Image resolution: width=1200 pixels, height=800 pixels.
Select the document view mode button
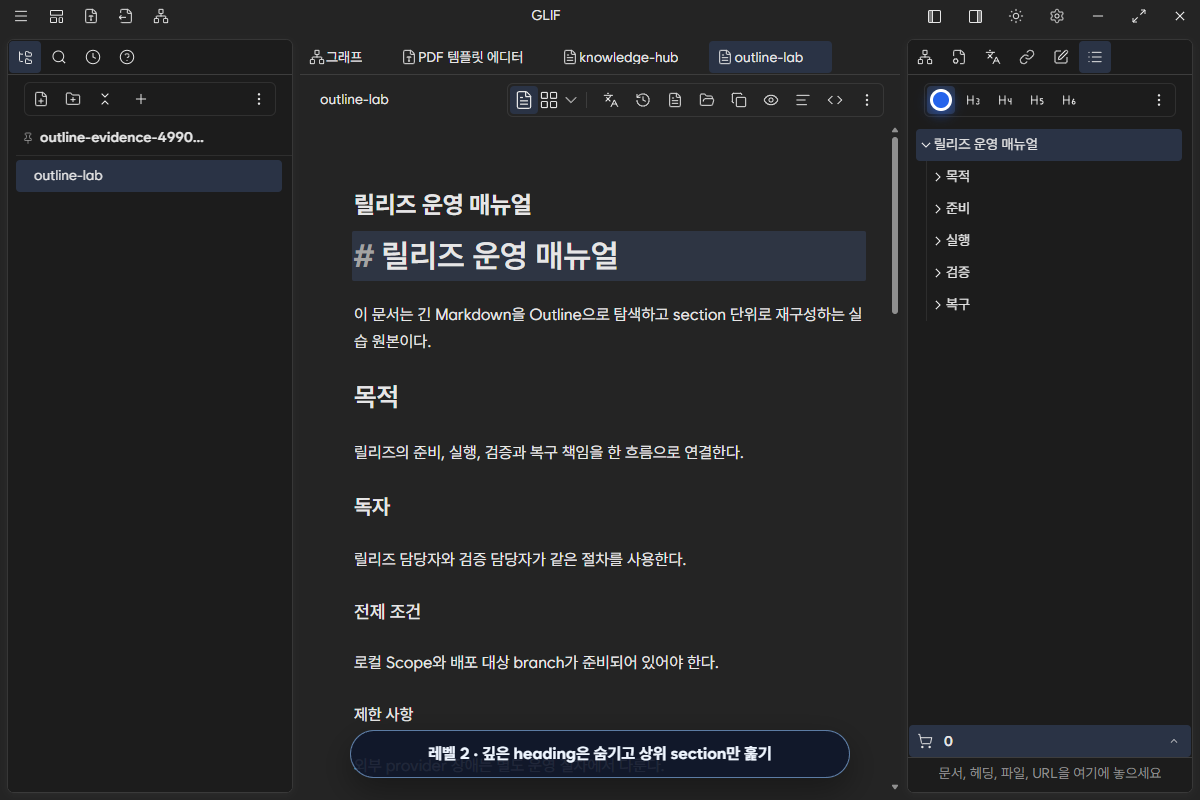tap(523, 100)
